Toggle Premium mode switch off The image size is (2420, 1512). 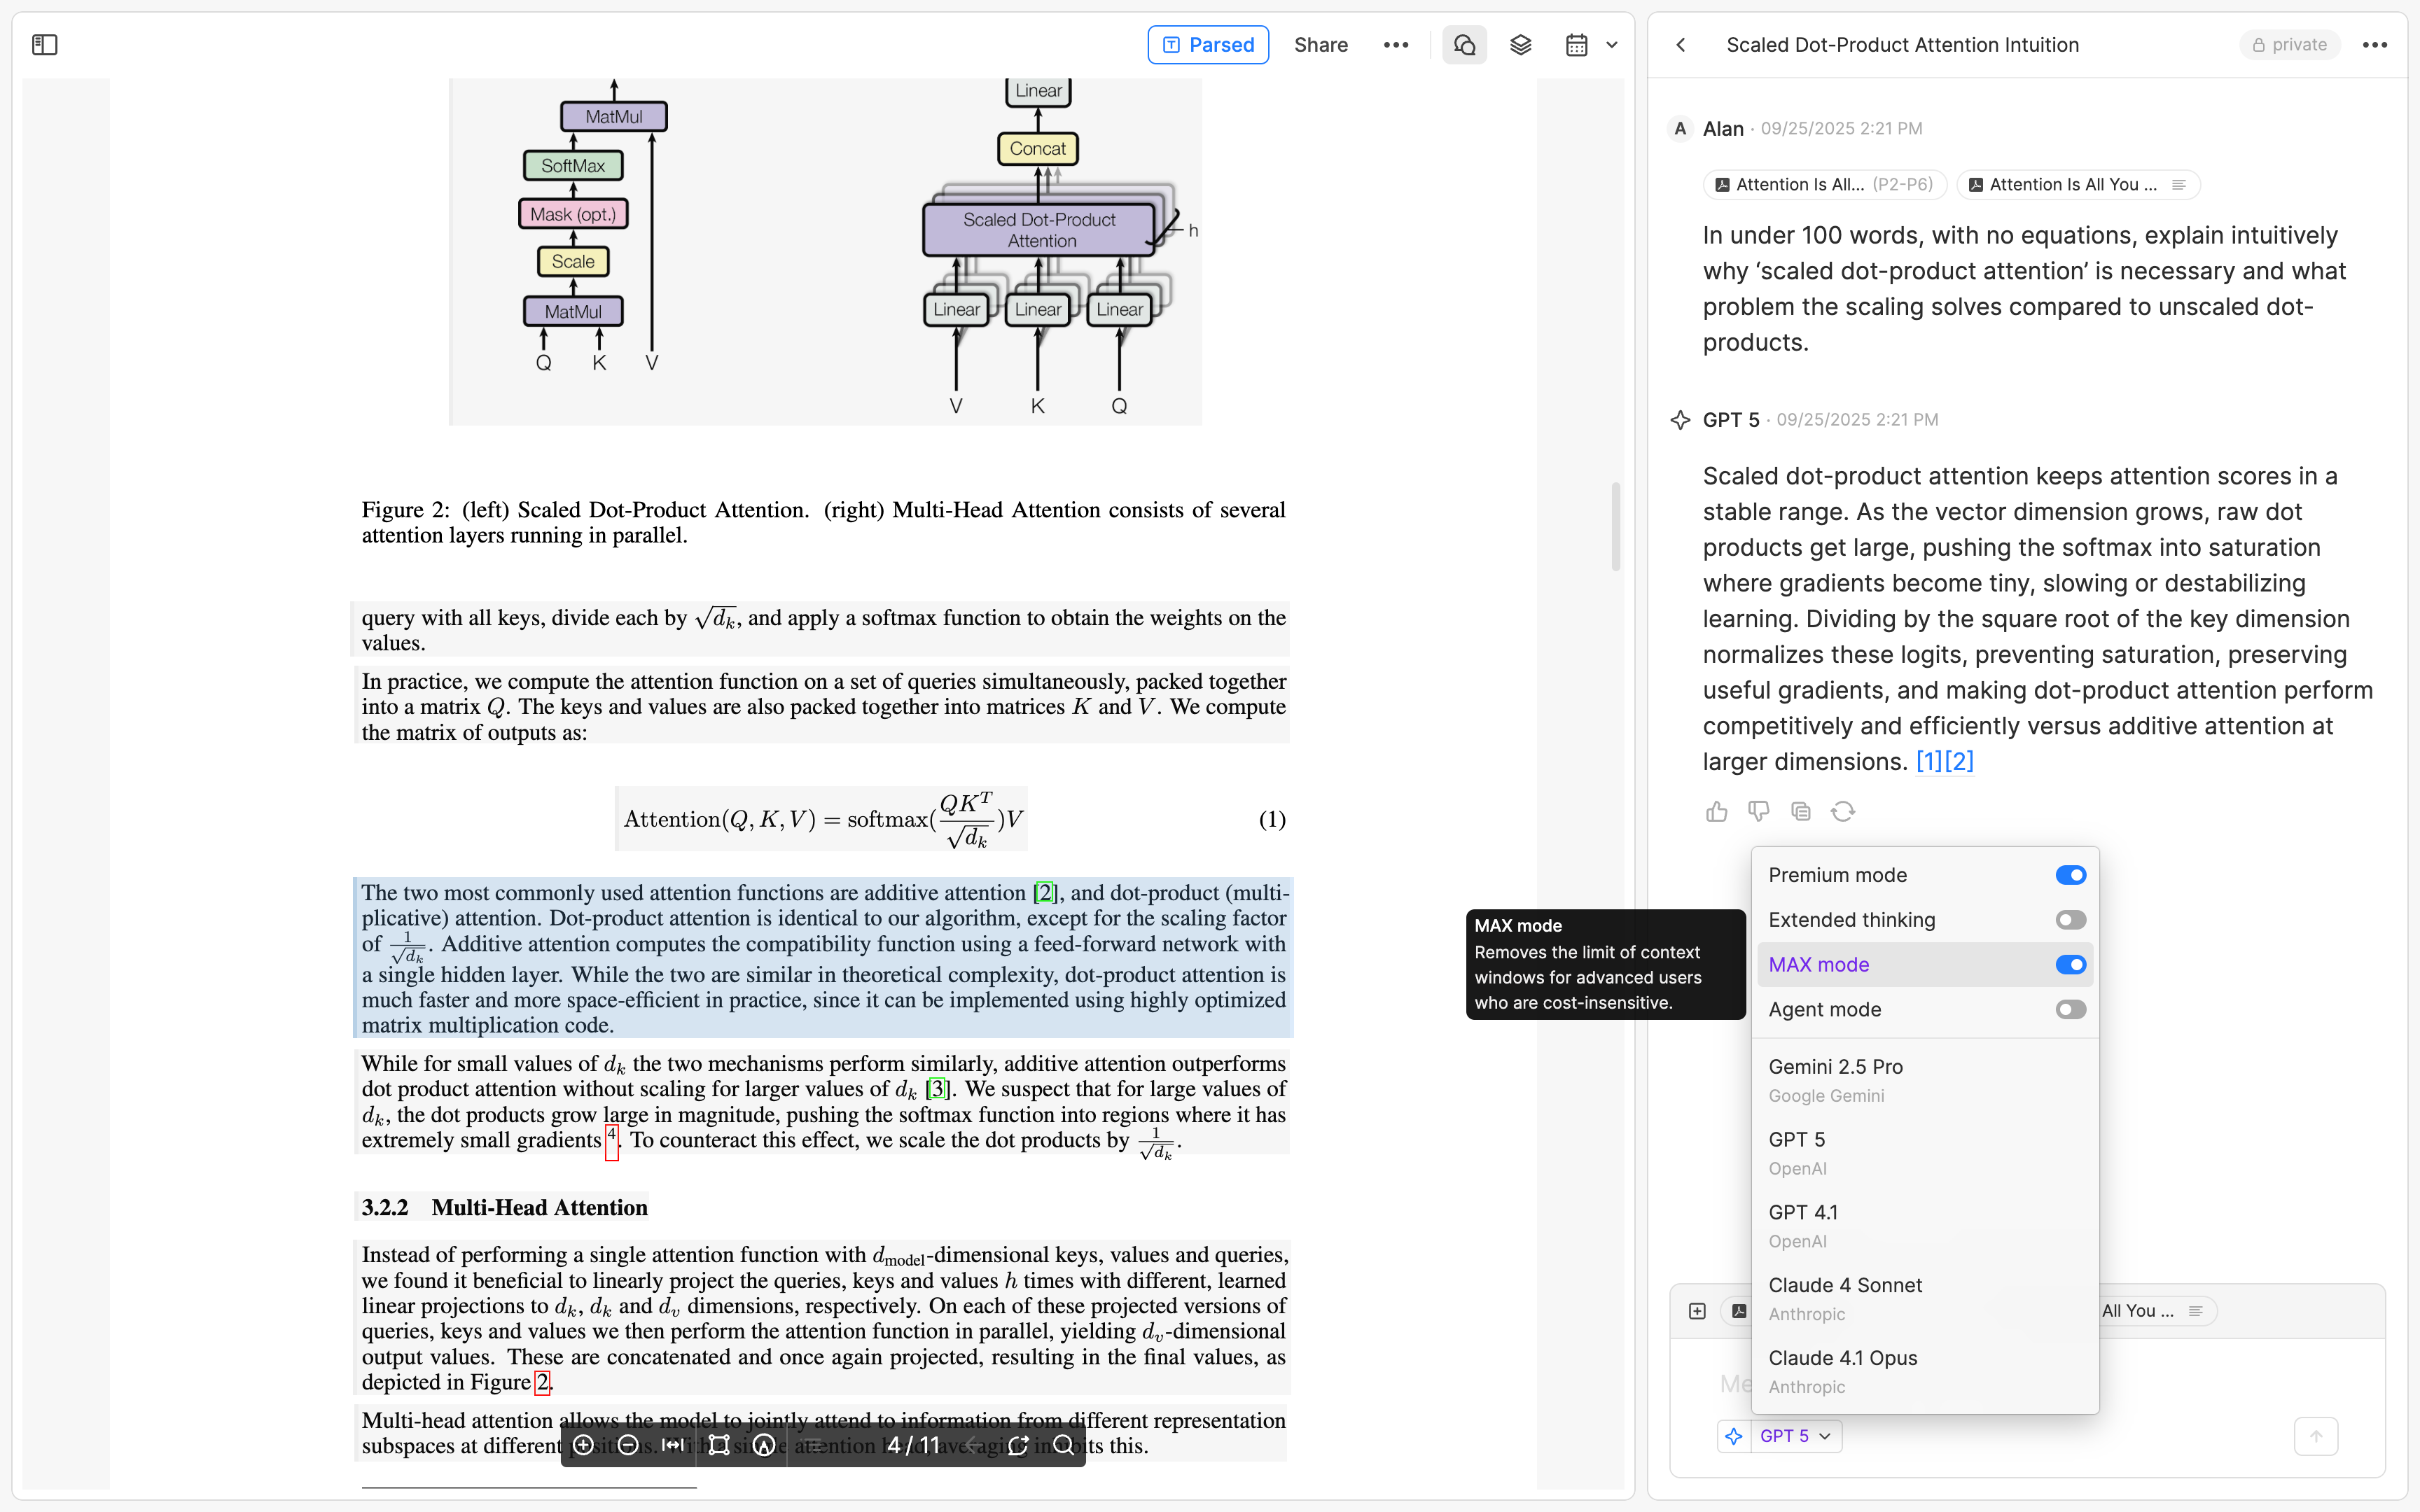pyautogui.click(x=2070, y=875)
